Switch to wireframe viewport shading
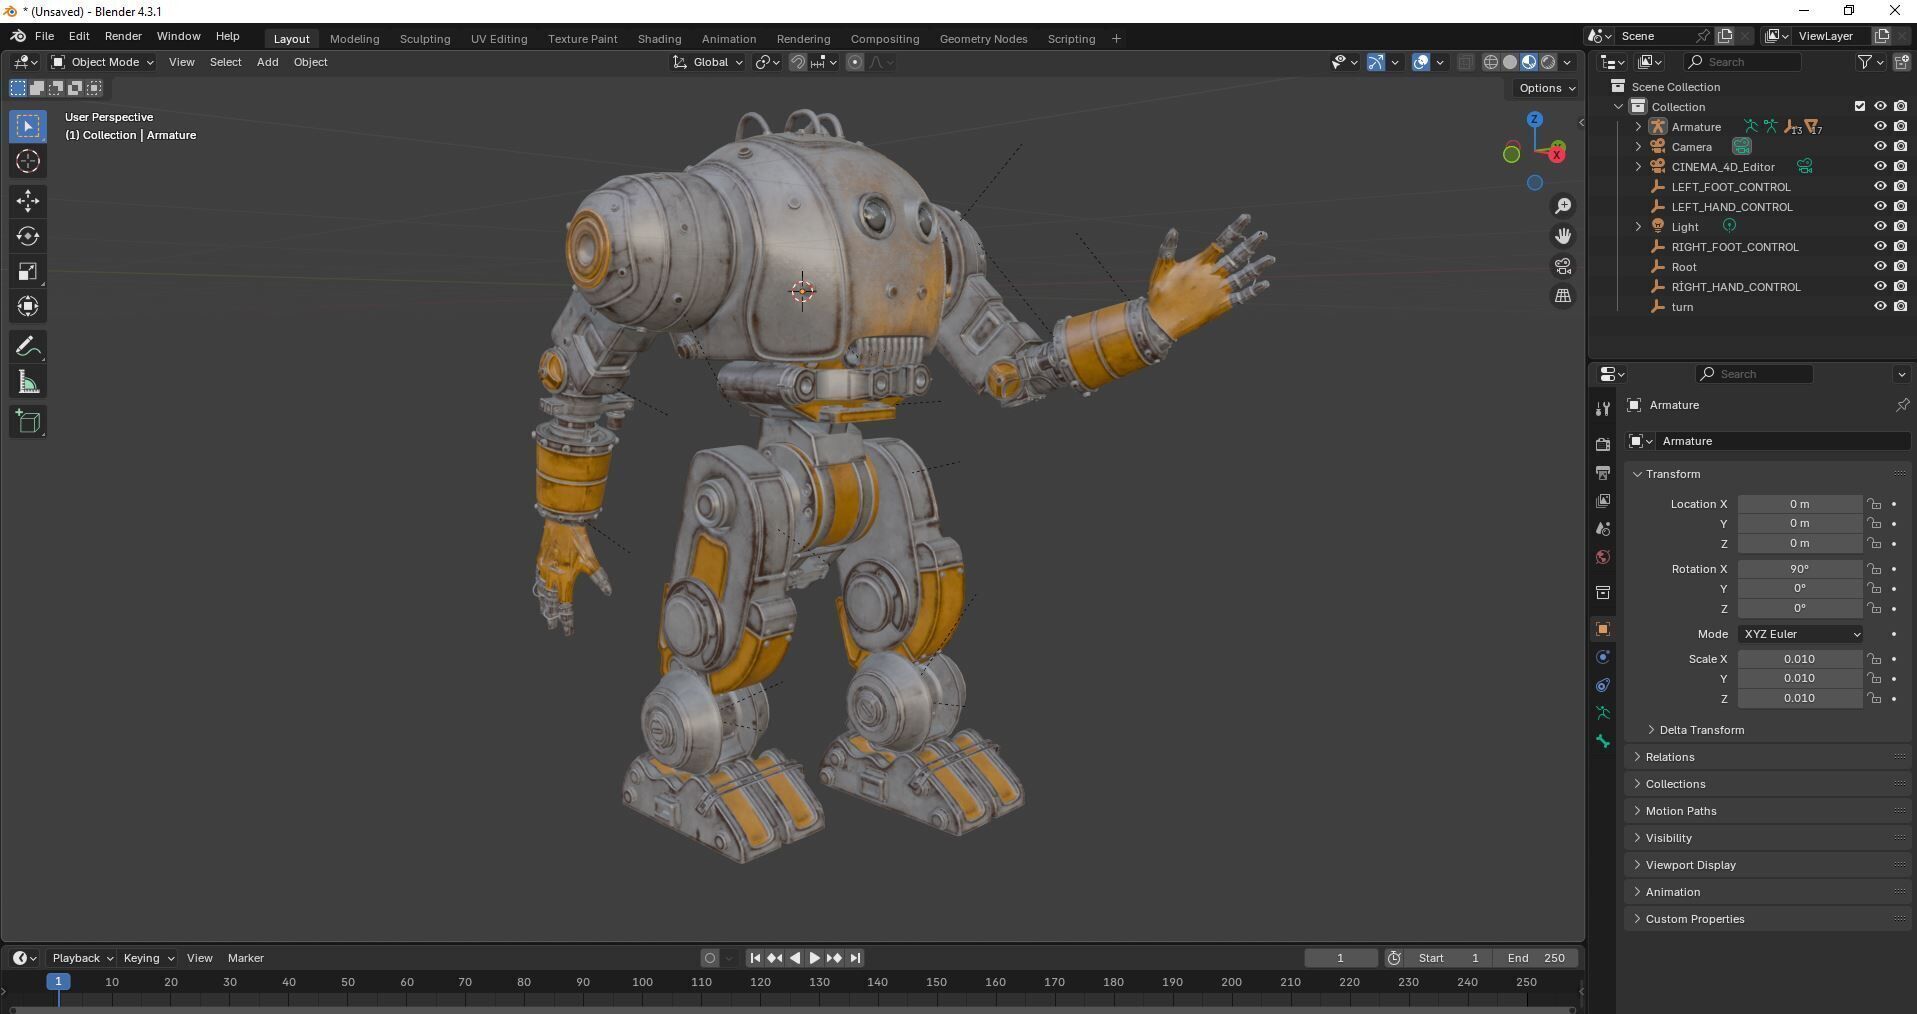This screenshot has height=1014, width=1917. click(x=1490, y=62)
